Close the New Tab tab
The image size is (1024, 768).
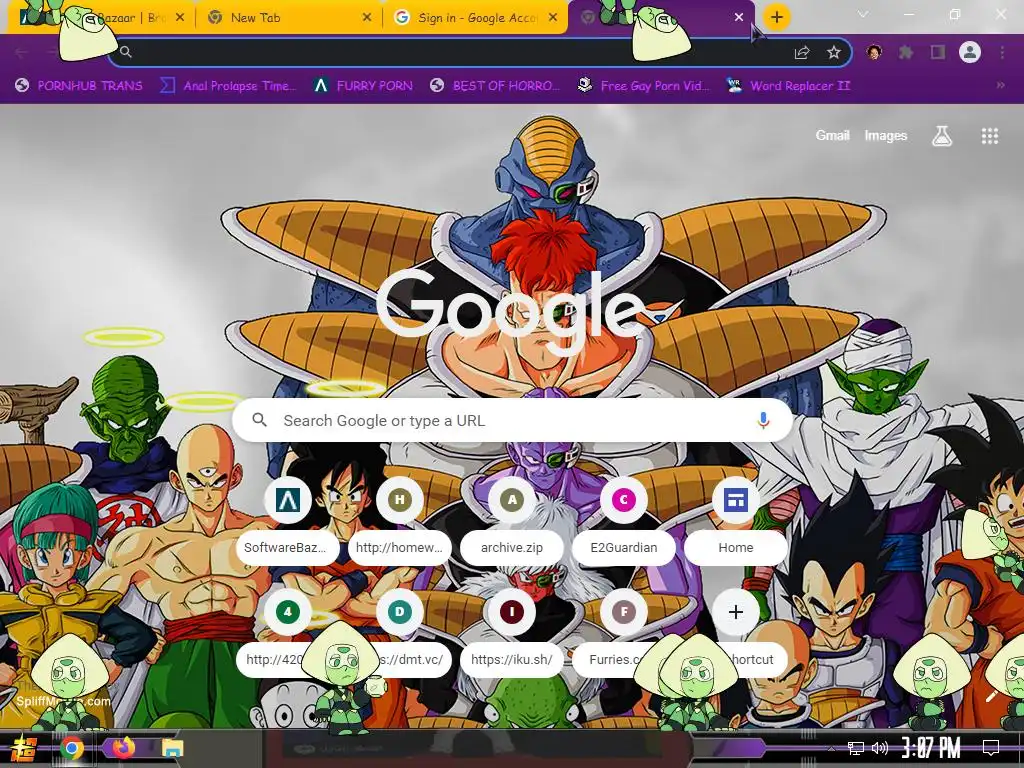[x=367, y=18]
